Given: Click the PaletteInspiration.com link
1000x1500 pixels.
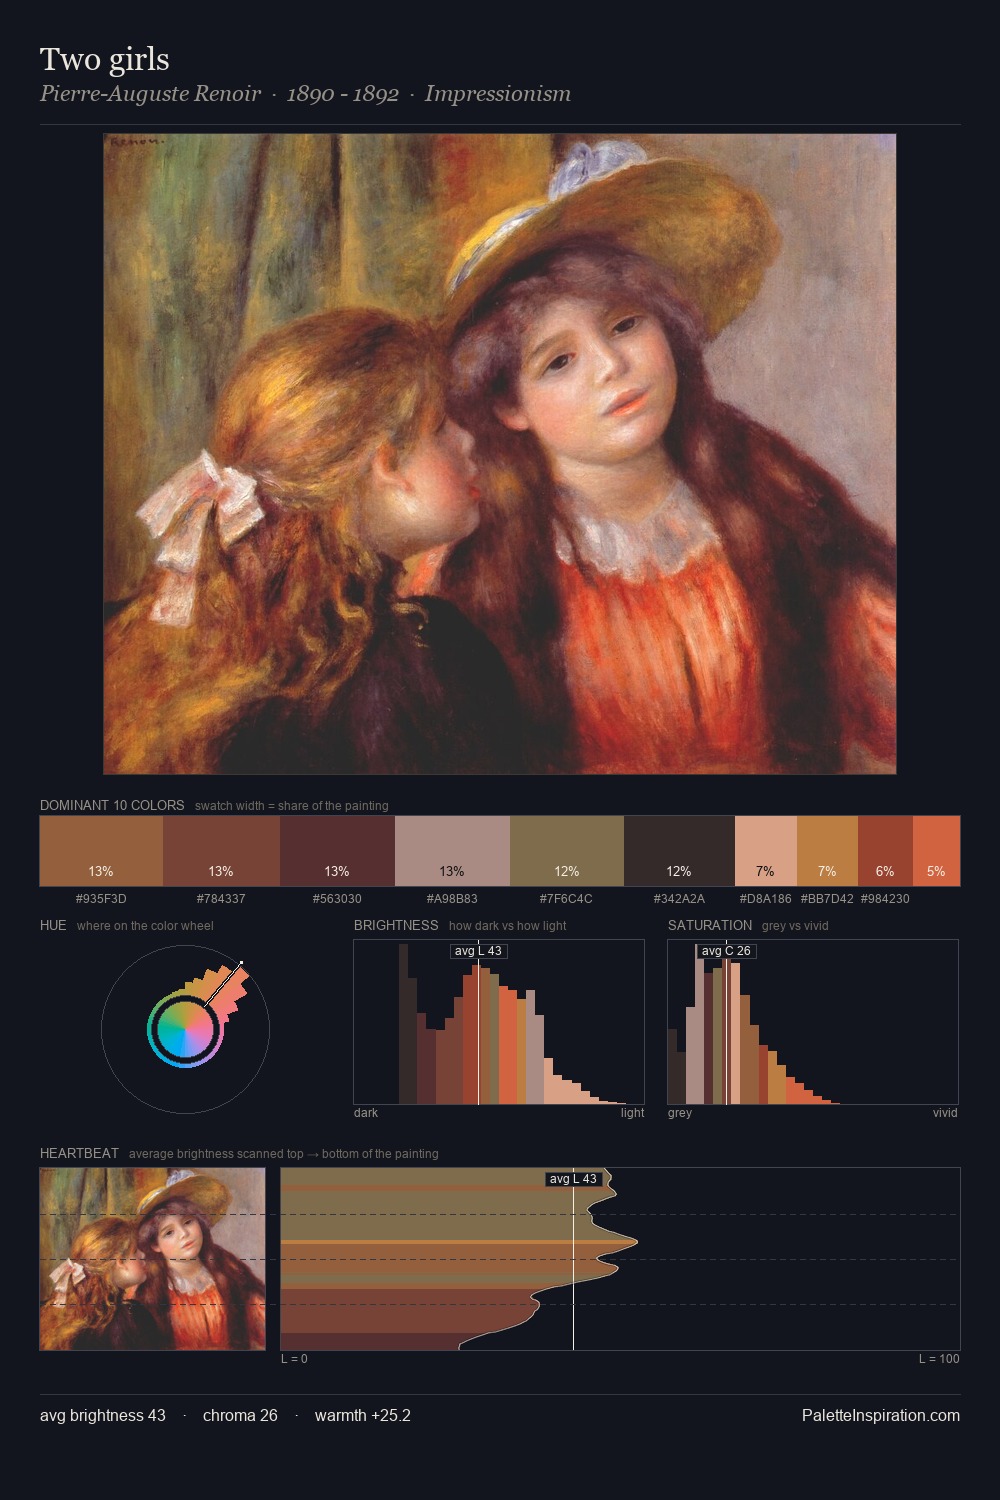Looking at the screenshot, I should (881, 1415).
